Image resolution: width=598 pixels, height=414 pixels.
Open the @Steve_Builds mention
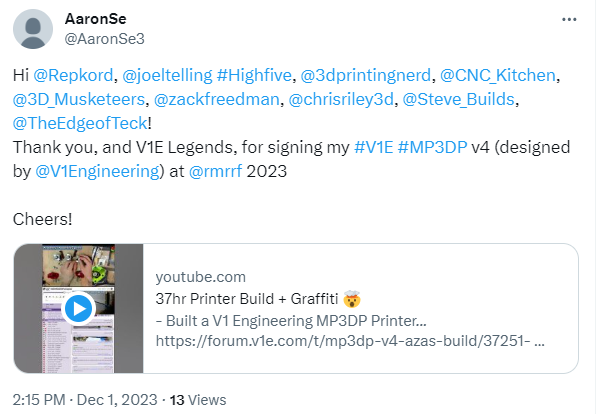pos(459,99)
